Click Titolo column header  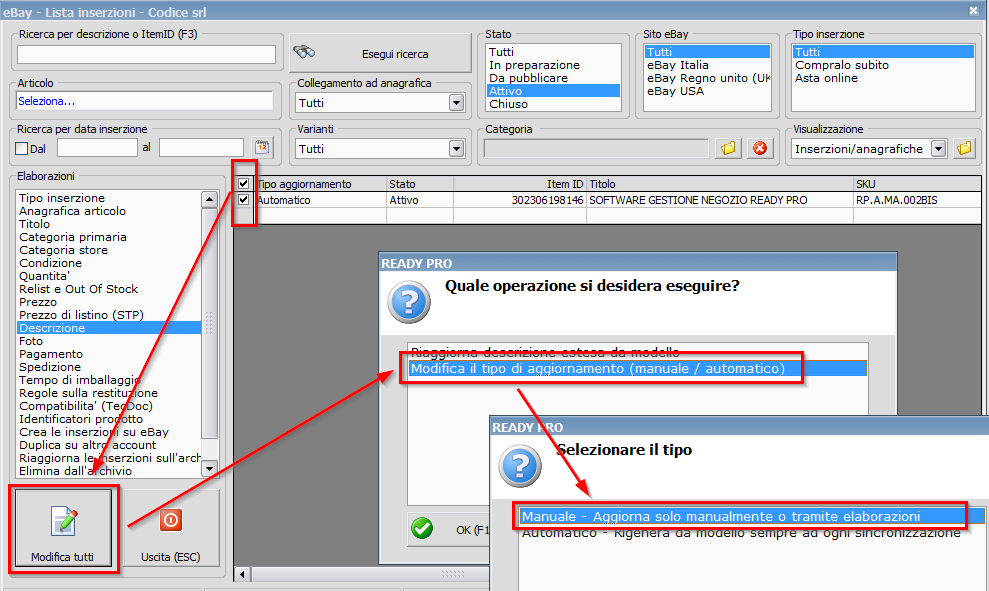(x=720, y=184)
